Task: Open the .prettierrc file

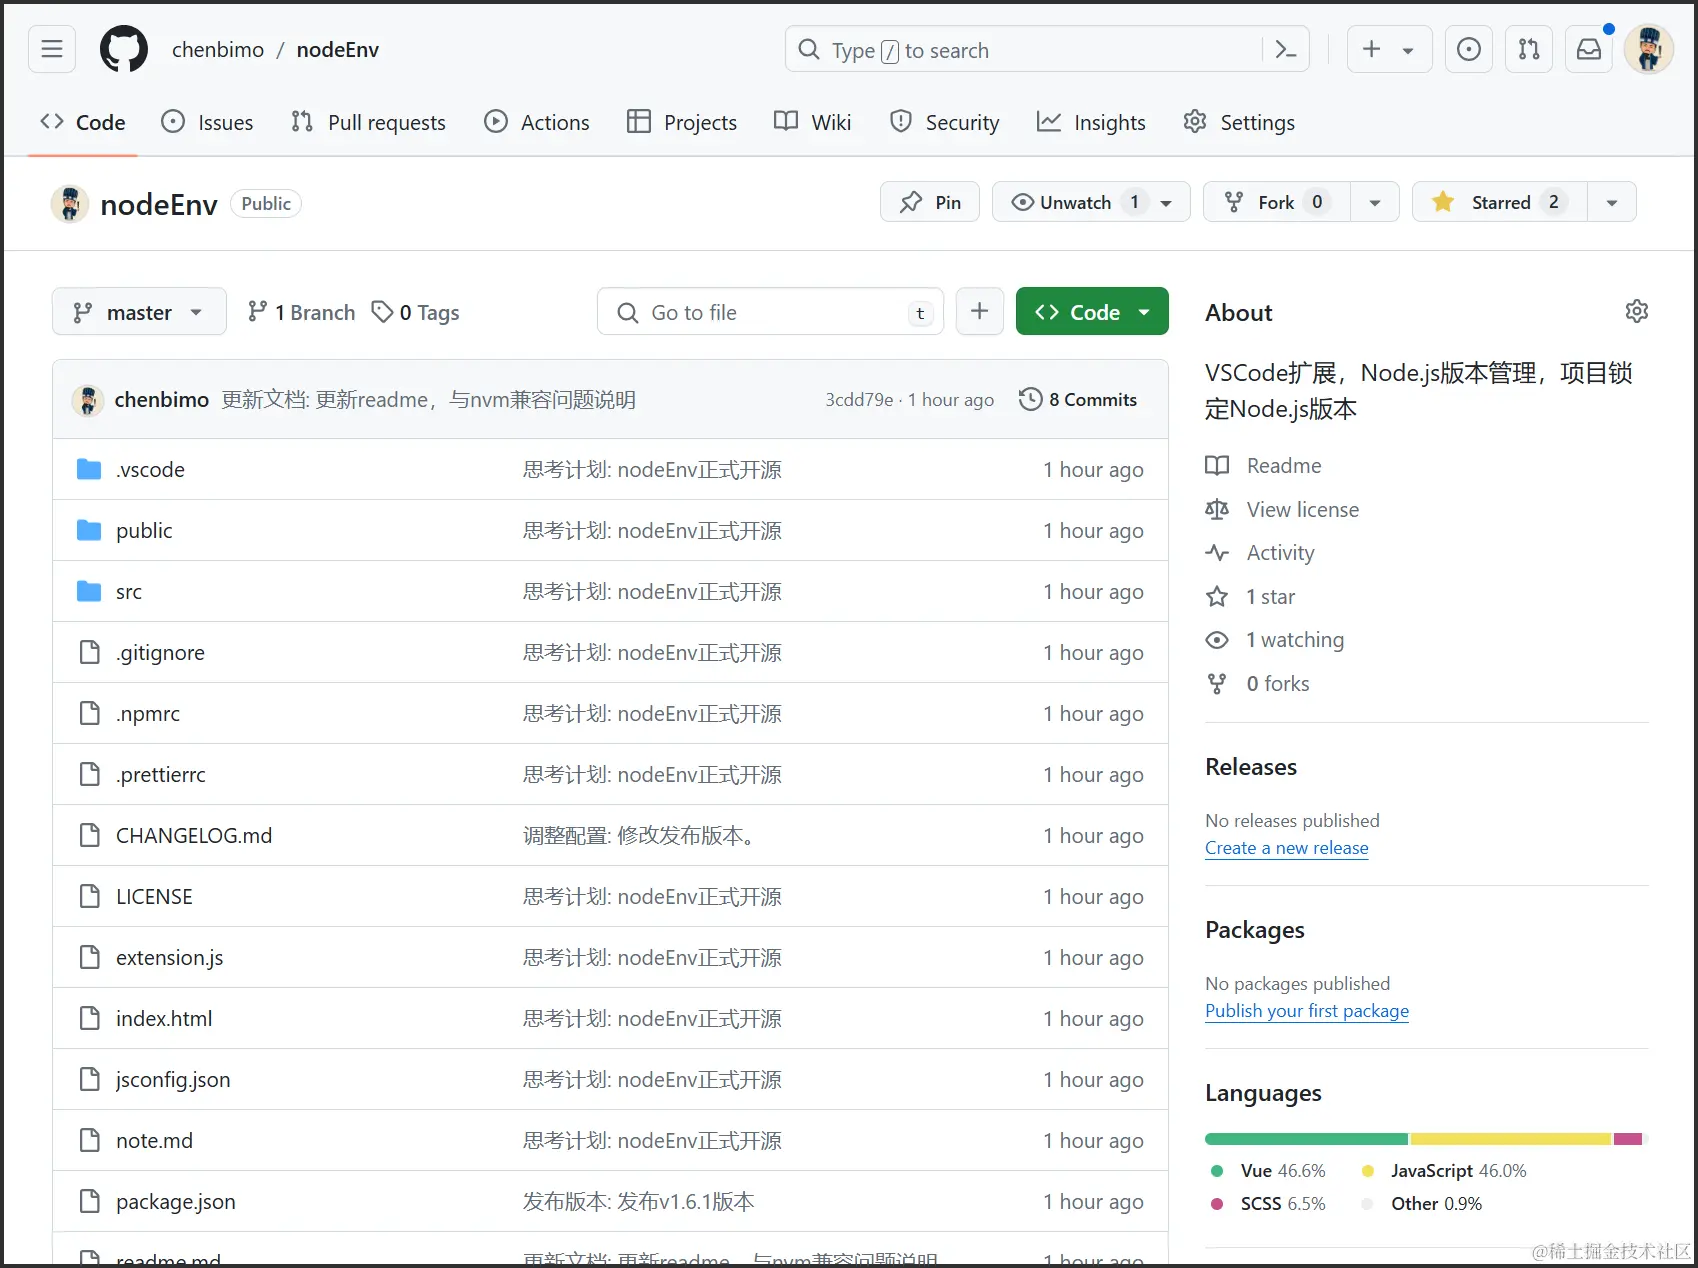Action: (x=161, y=774)
